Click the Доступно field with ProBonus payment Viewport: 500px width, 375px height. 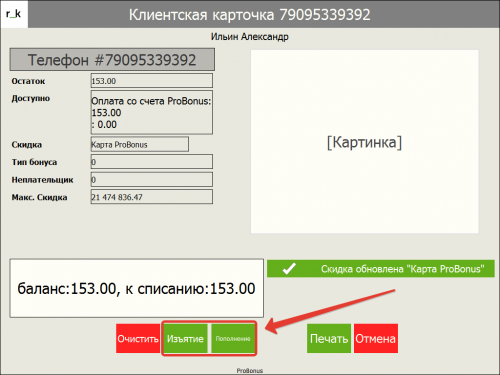[x=152, y=113]
